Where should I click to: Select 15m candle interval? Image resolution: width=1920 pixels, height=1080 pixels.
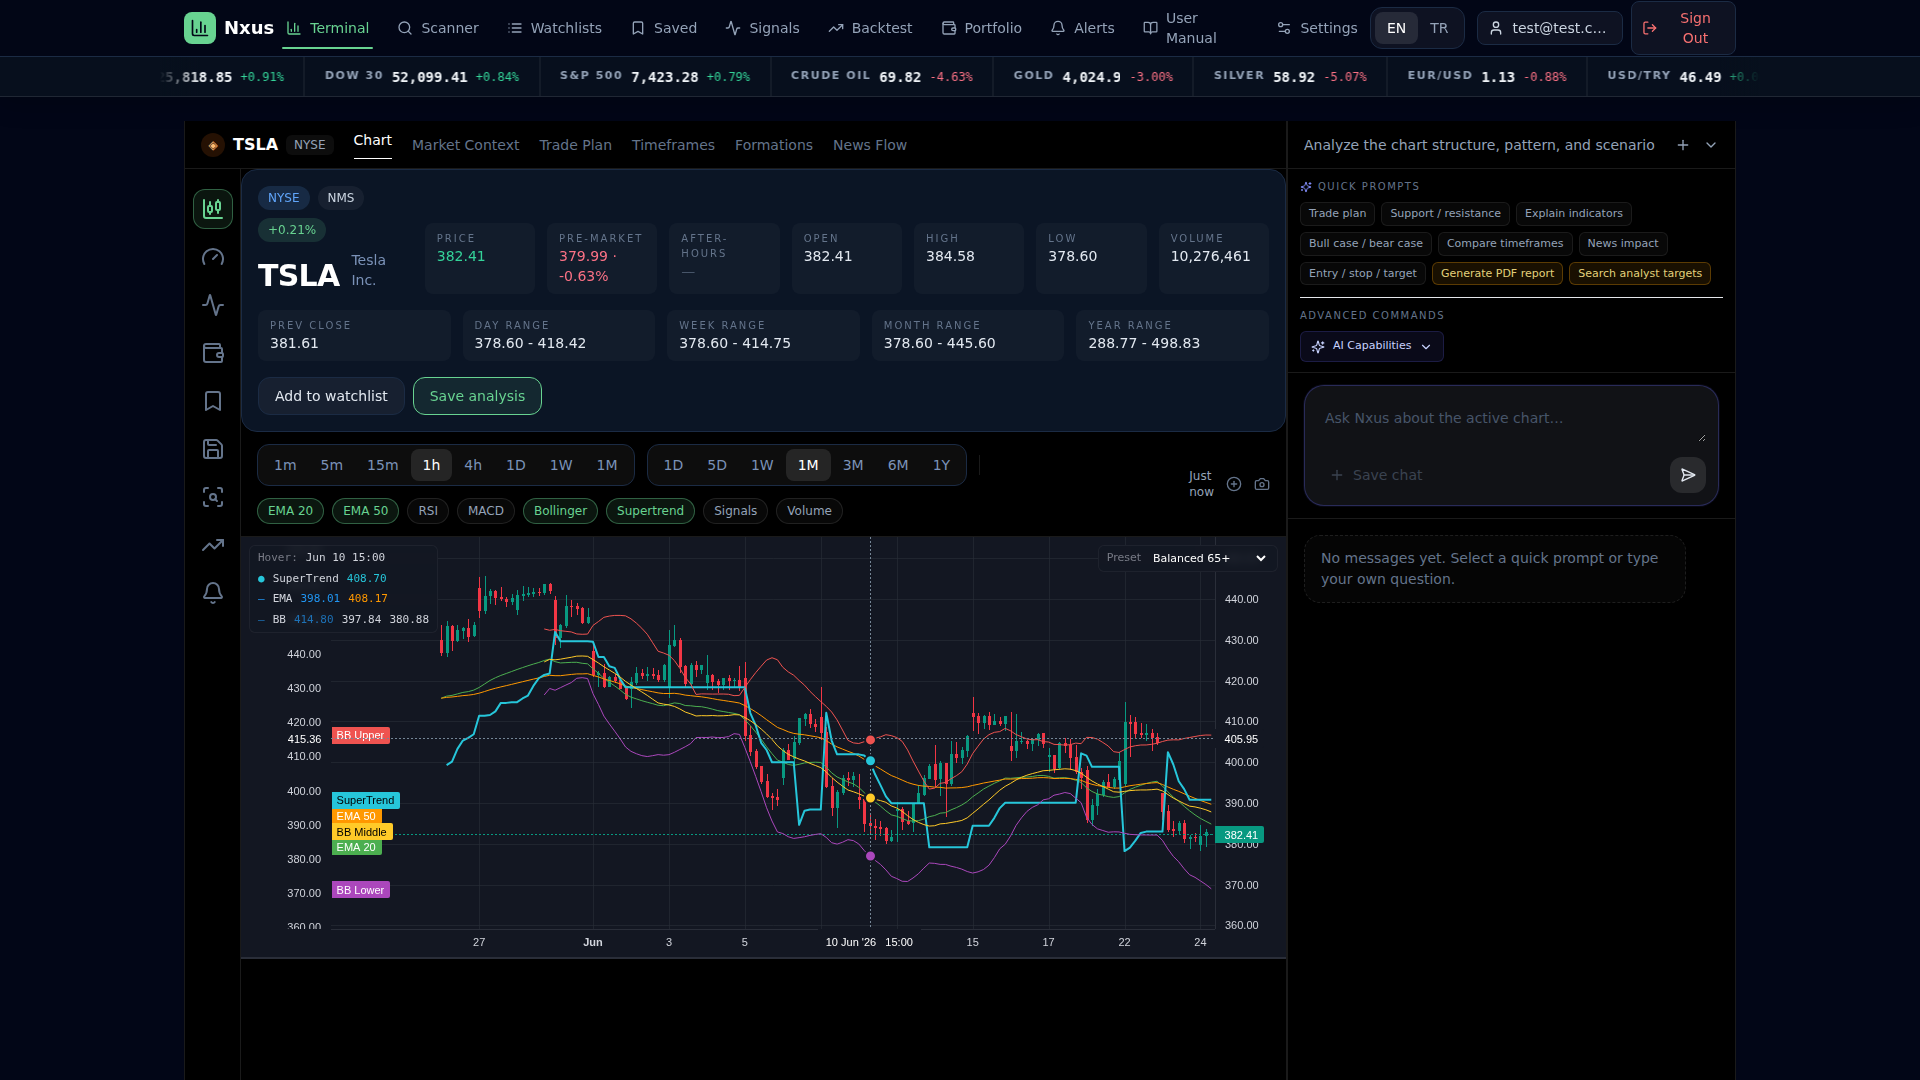point(382,465)
